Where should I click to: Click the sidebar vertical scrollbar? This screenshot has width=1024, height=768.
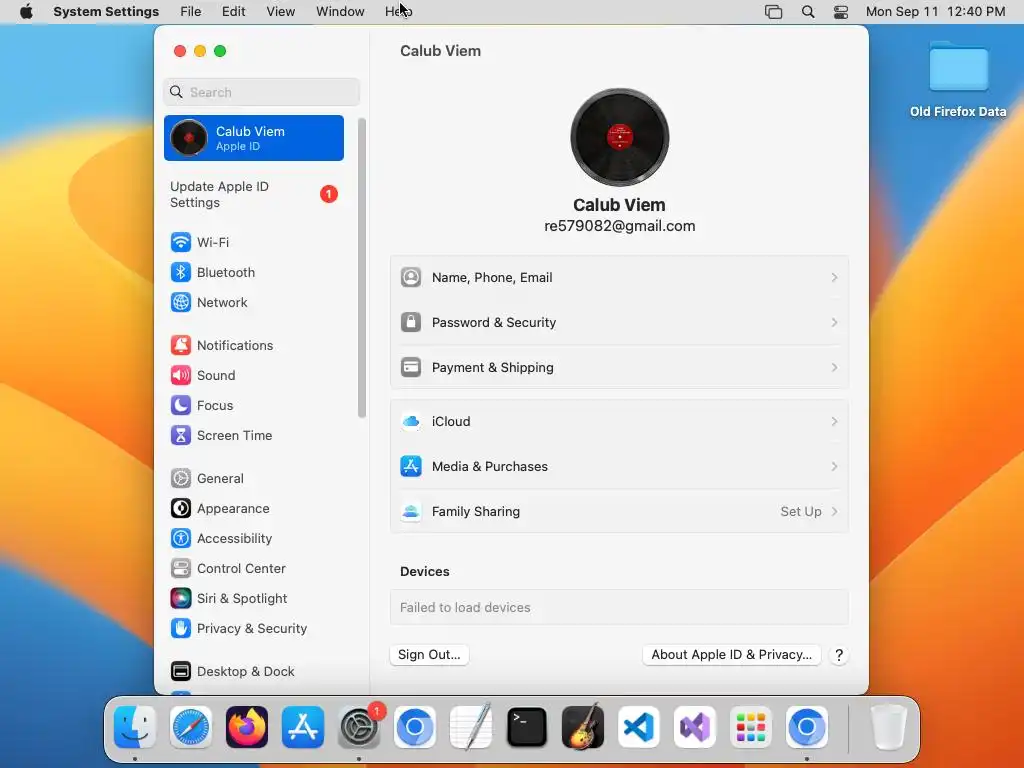click(x=362, y=268)
